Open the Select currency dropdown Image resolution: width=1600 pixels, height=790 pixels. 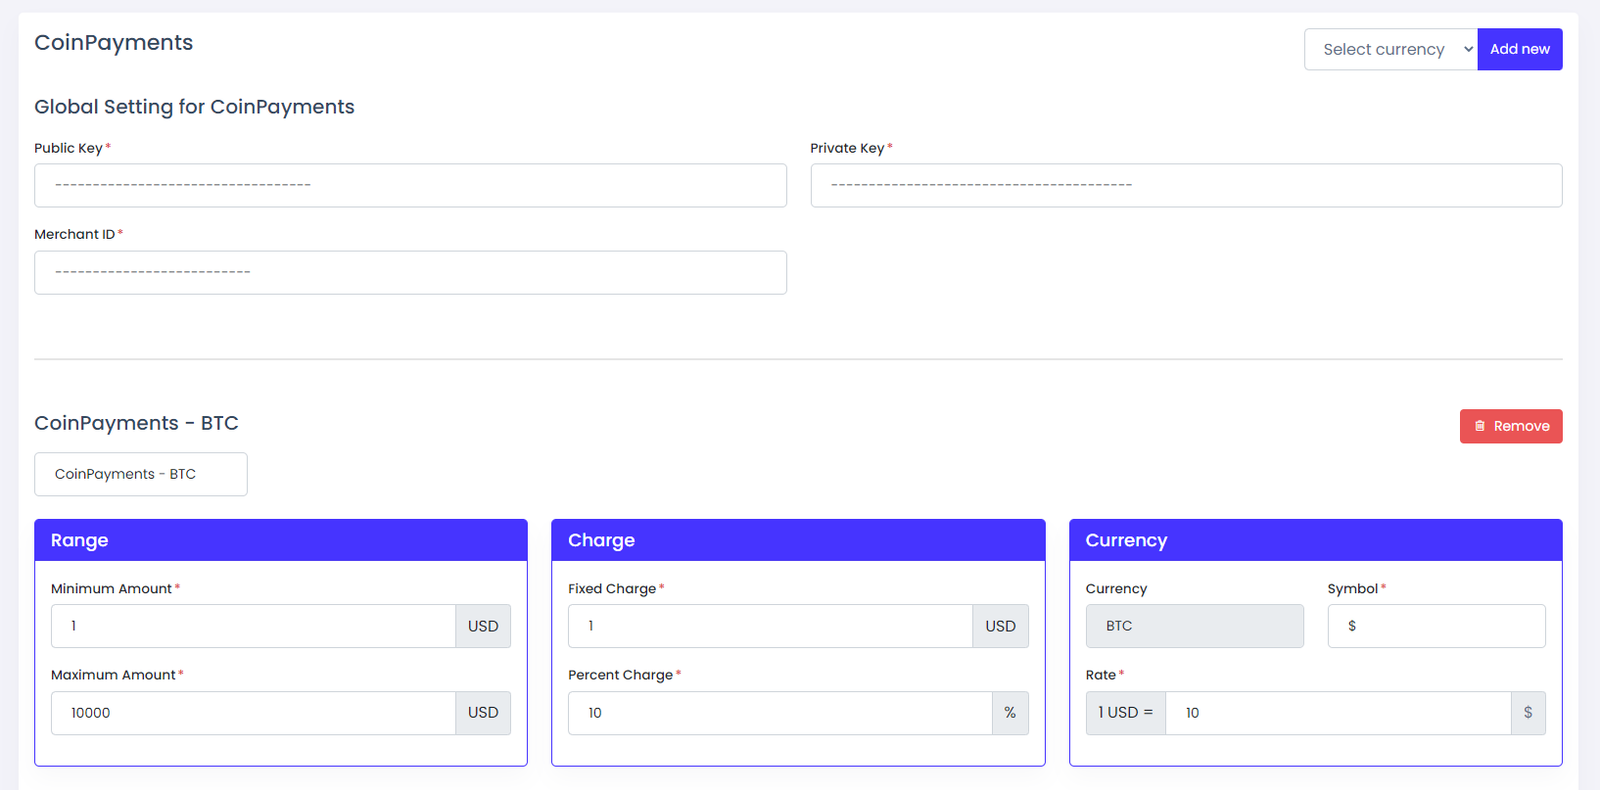pyautogui.click(x=1390, y=49)
